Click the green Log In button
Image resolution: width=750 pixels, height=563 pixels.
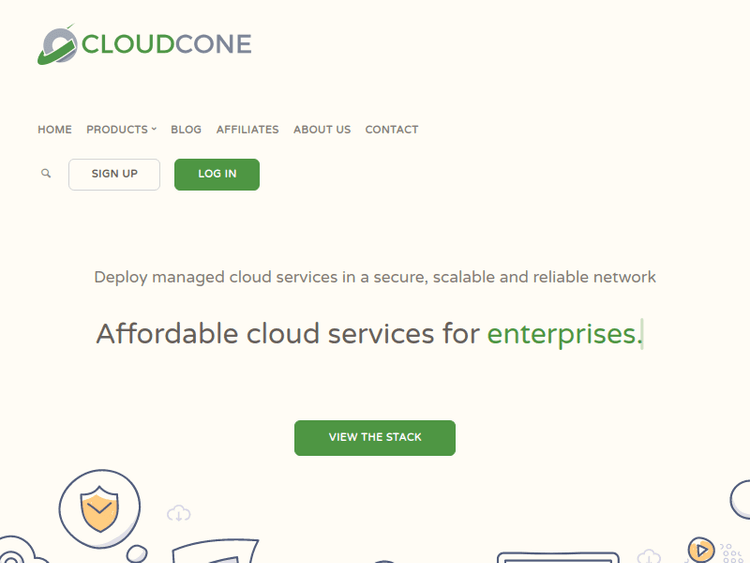point(217,175)
